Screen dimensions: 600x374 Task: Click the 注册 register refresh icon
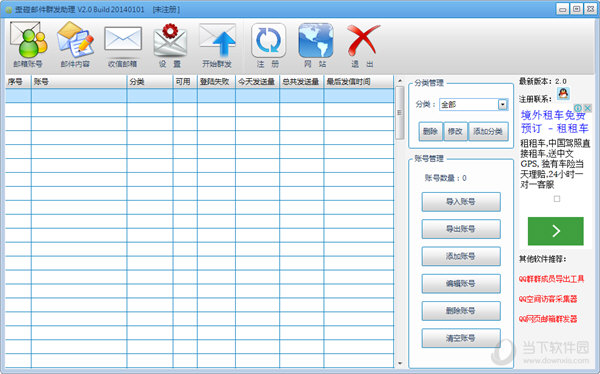pos(268,44)
